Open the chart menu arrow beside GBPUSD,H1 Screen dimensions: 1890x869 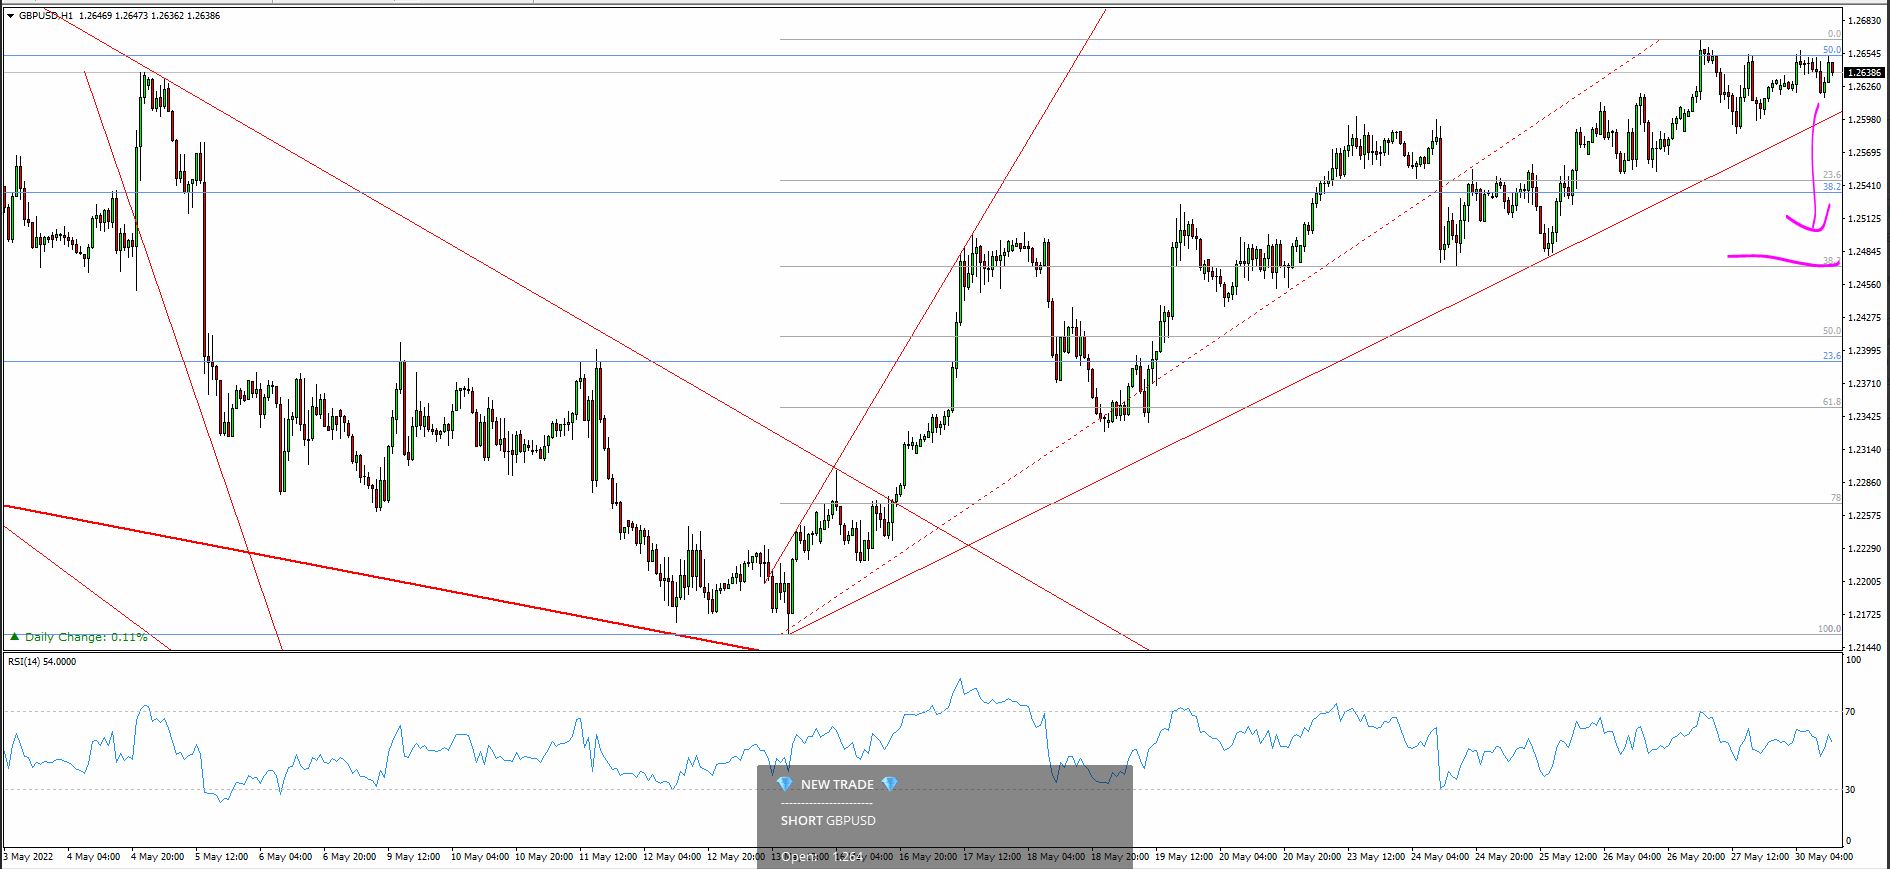pos(10,16)
